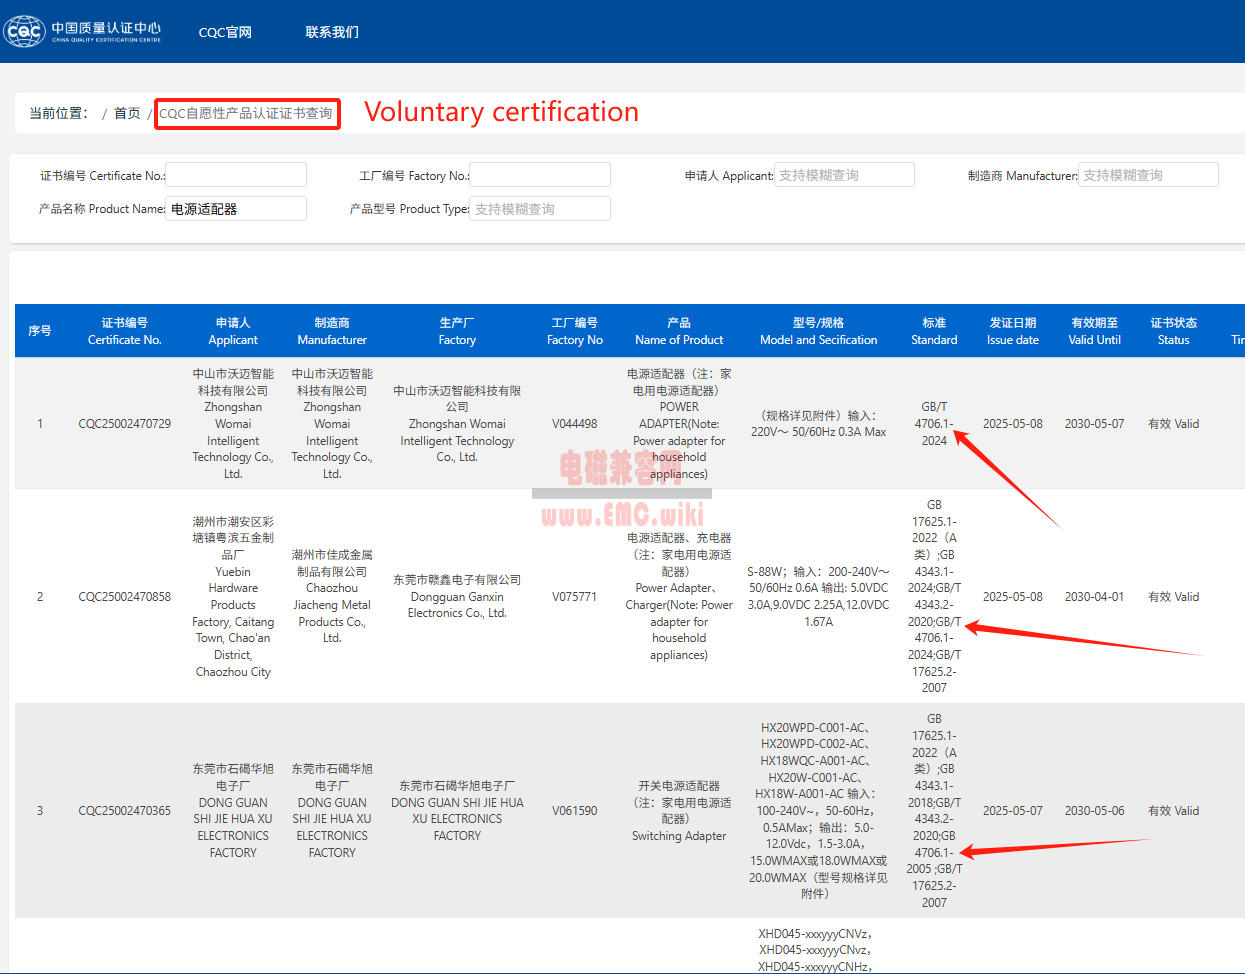The height and width of the screenshot is (974, 1245).
Task: Click factory number V075771
Action: (575, 597)
